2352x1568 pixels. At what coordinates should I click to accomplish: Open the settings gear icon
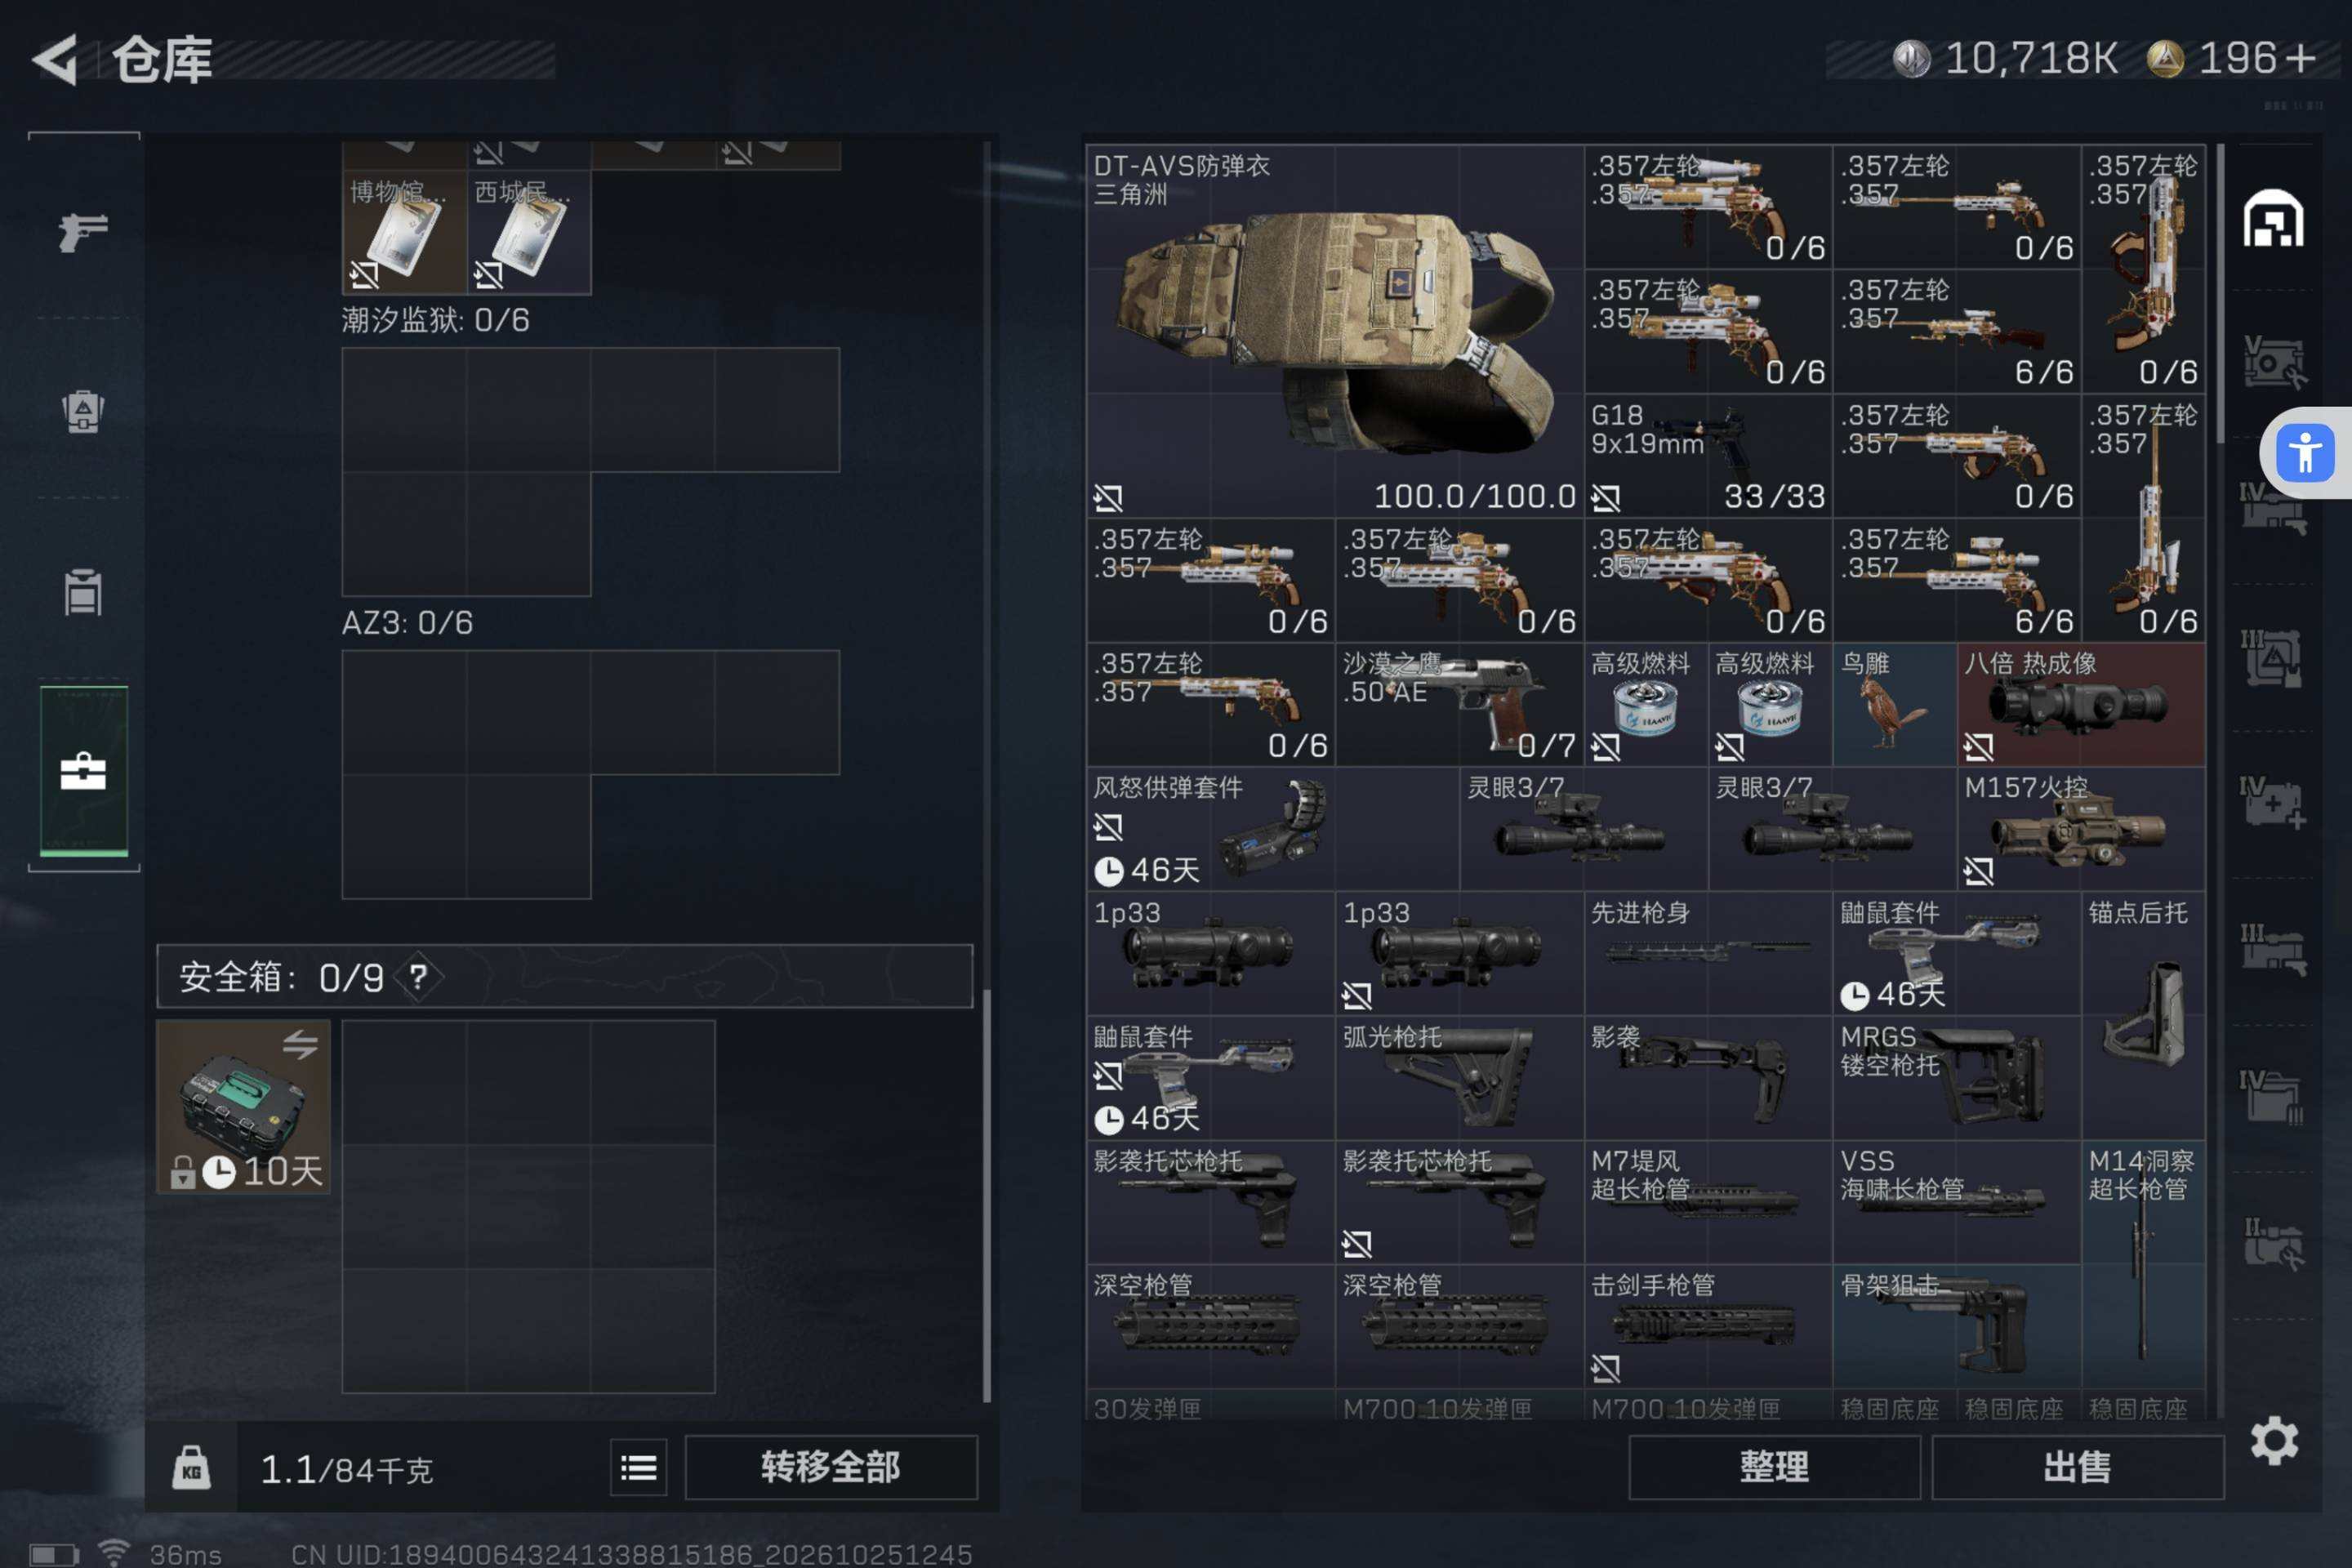(x=2274, y=1441)
